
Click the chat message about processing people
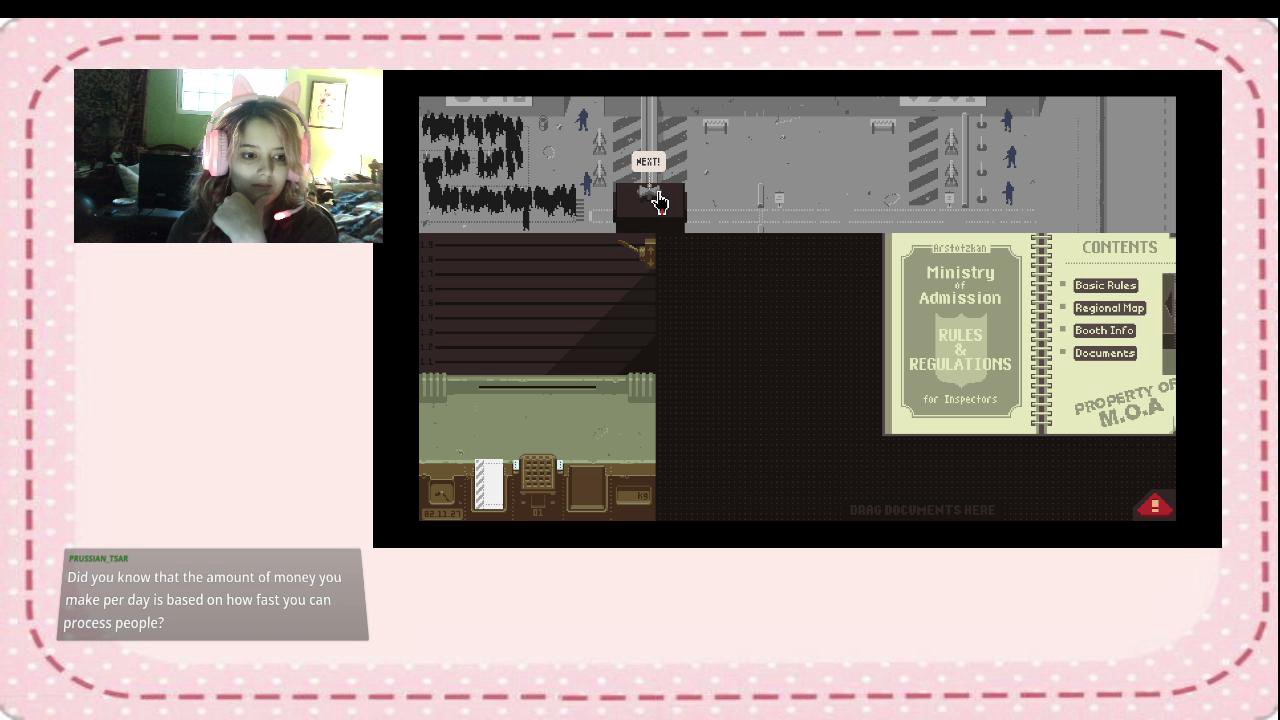tap(204, 600)
